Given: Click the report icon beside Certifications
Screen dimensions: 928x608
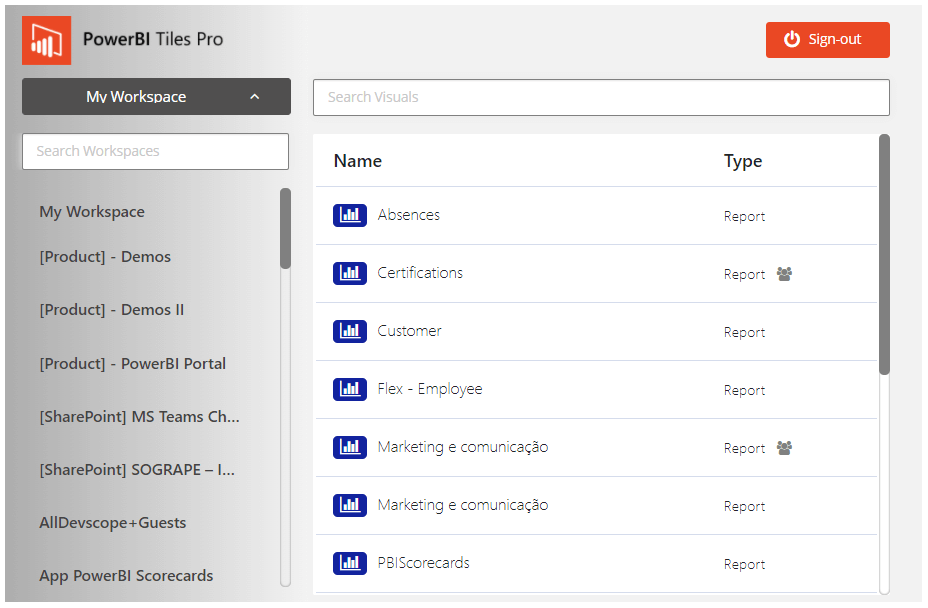Looking at the screenshot, I should [x=349, y=273].
